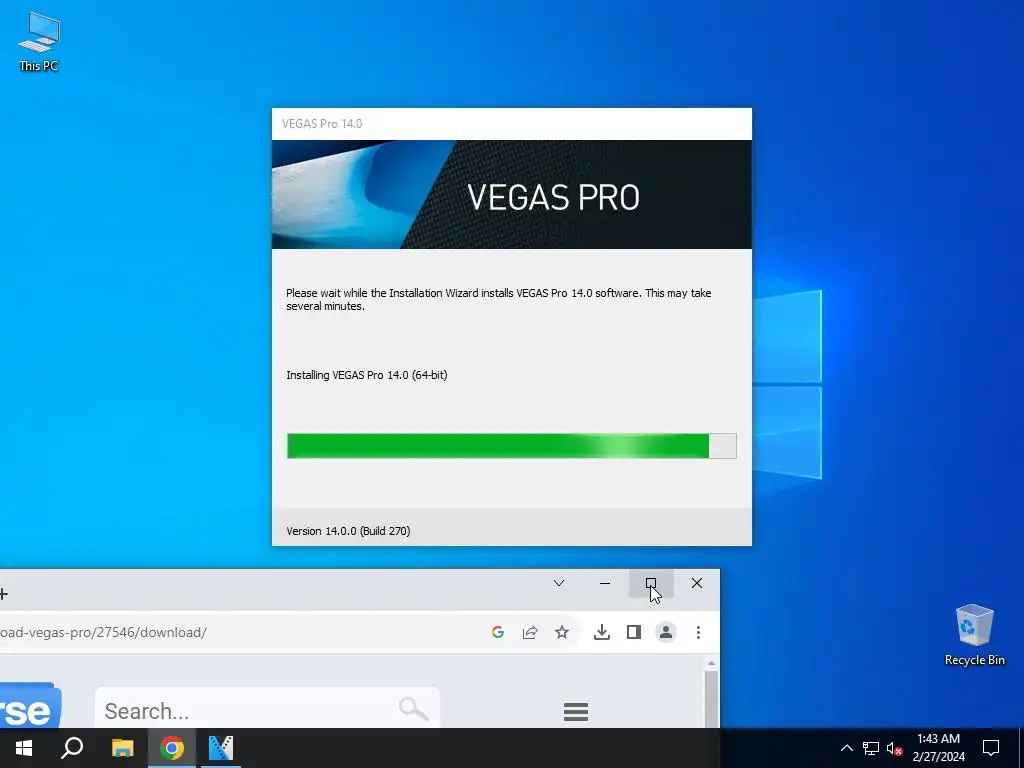Click the VEGAS PRO banner image
Viewport: 1024px width, 768px height.
[511, 195]
